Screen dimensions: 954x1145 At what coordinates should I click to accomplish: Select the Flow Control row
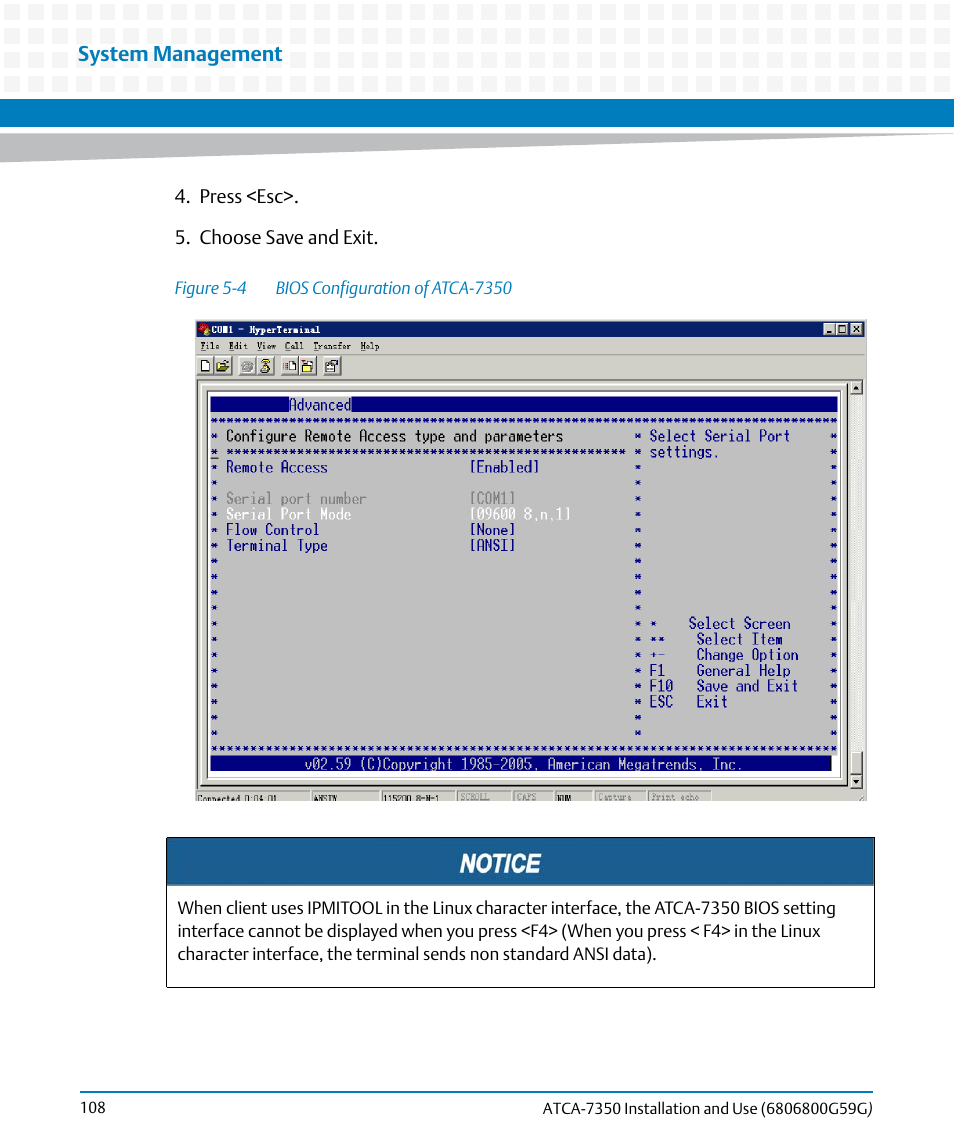pyautogui.click(x=370, y=530)
